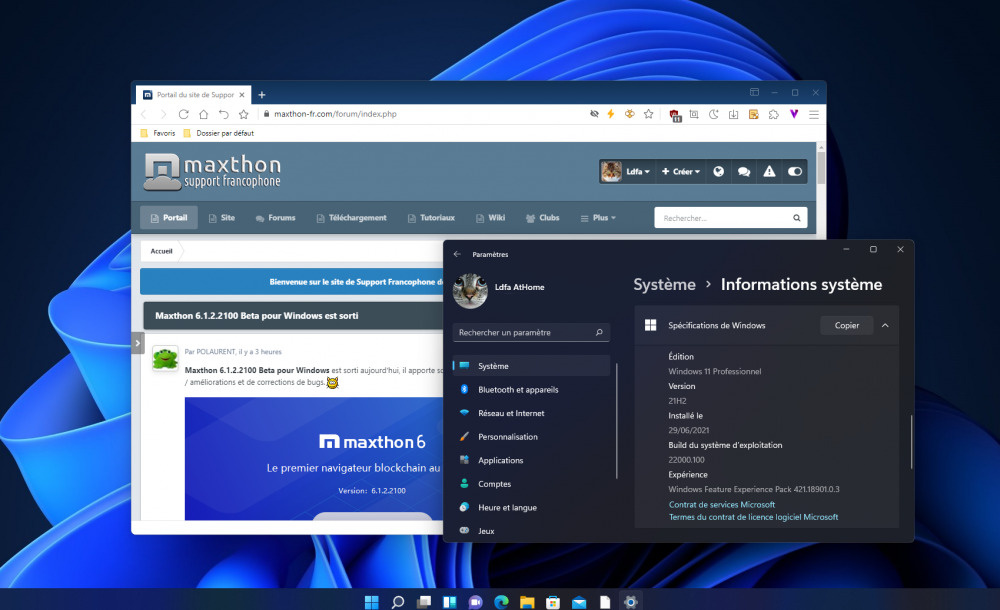The image size is (1000, 610).
Task: Toggle the forum theme switch
Action: [x=795, y=172]
